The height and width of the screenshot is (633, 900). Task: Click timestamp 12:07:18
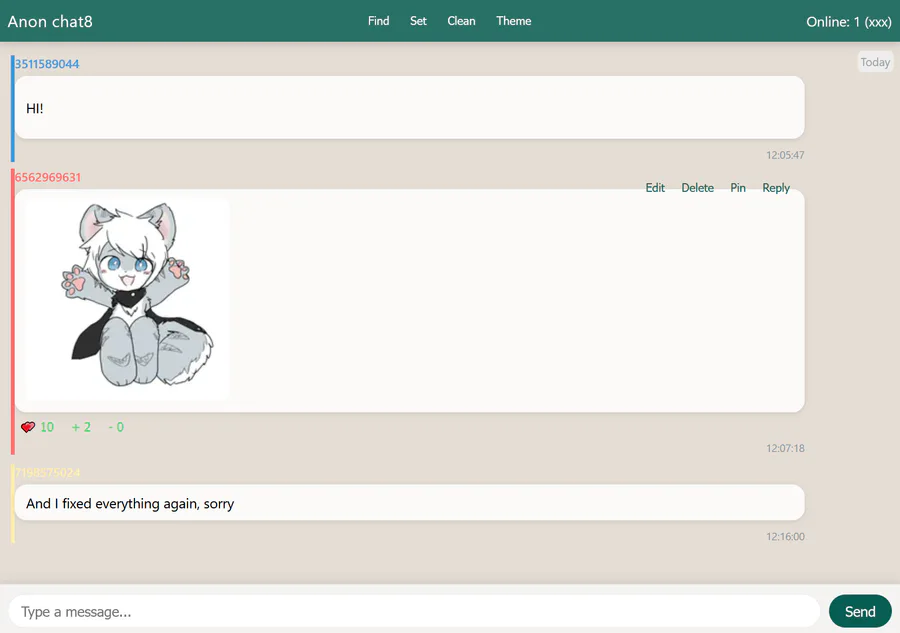[x=785, y=448]
